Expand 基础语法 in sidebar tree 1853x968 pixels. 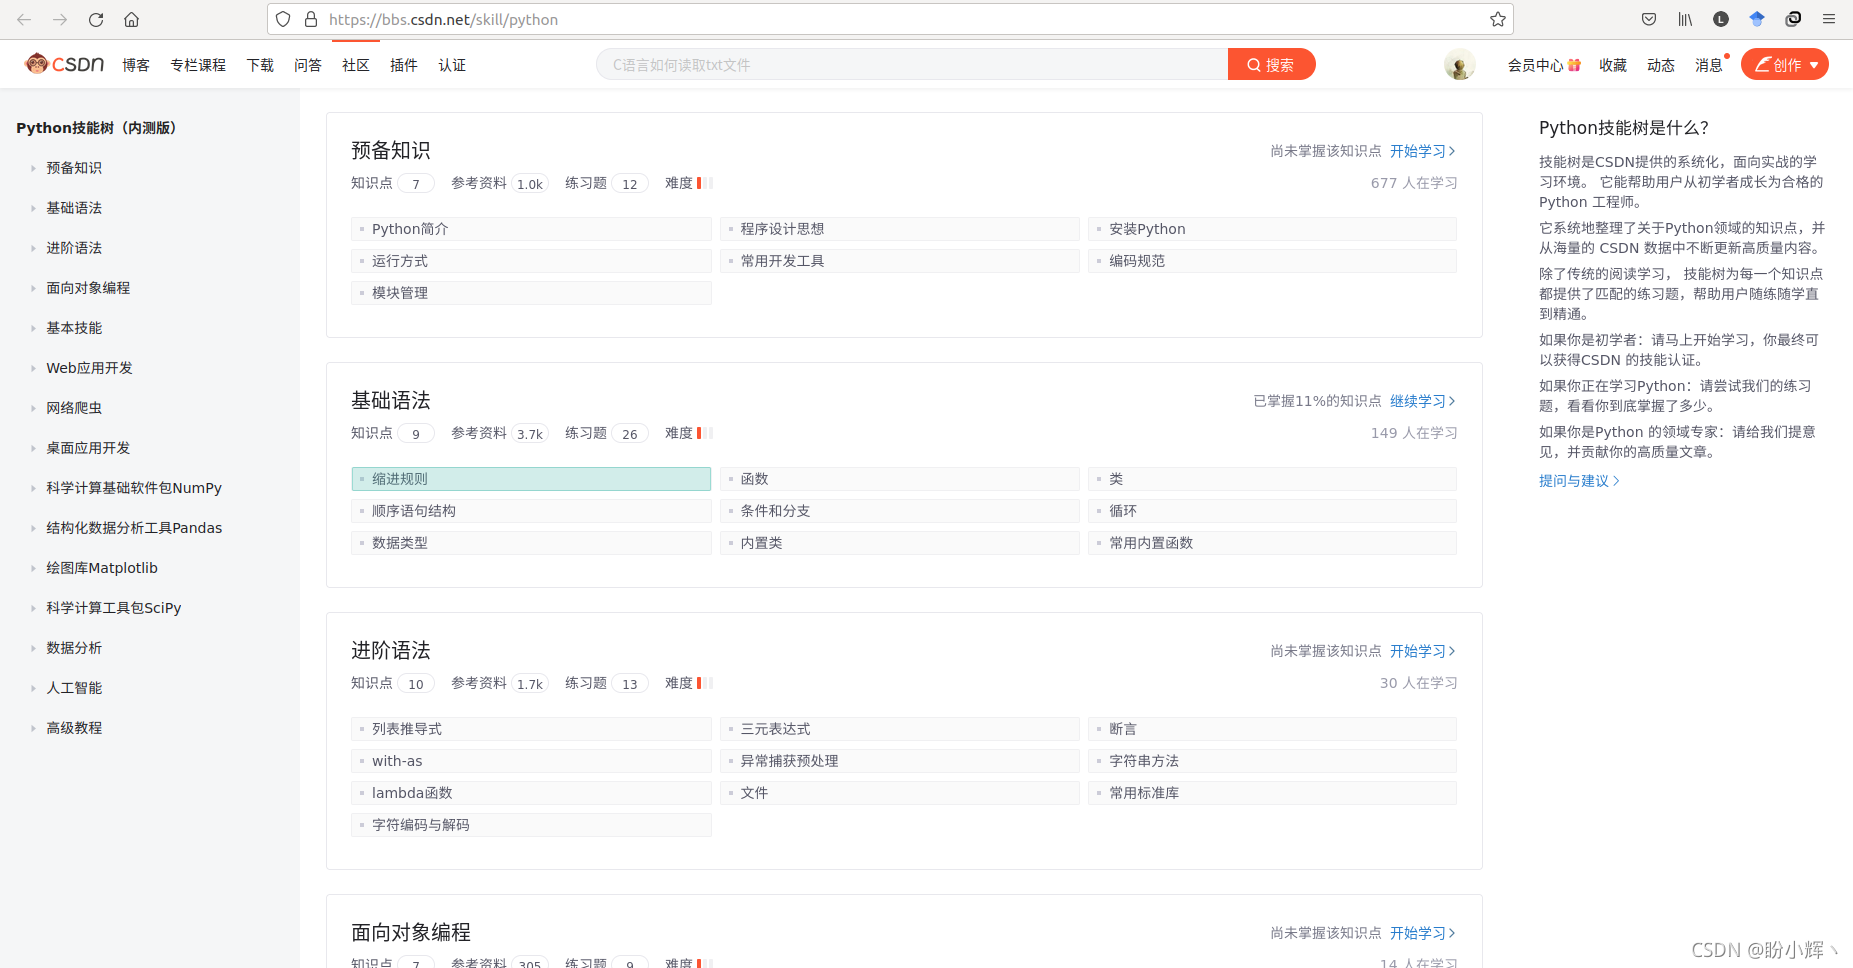(x=74, y=208)
